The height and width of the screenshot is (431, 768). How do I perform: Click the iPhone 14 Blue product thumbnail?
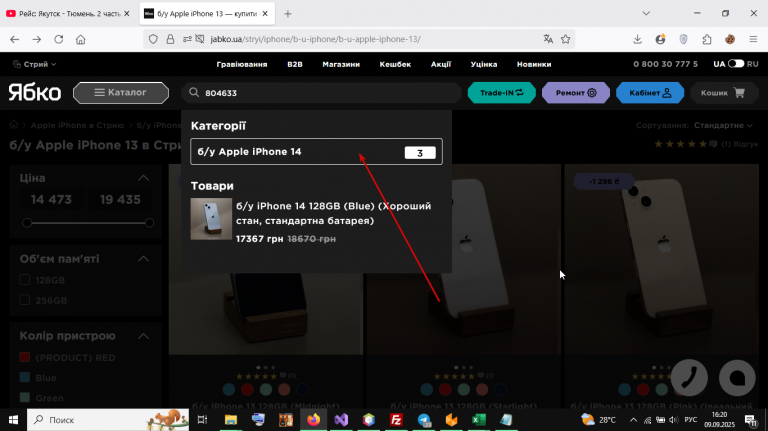[x=211, y=218]
